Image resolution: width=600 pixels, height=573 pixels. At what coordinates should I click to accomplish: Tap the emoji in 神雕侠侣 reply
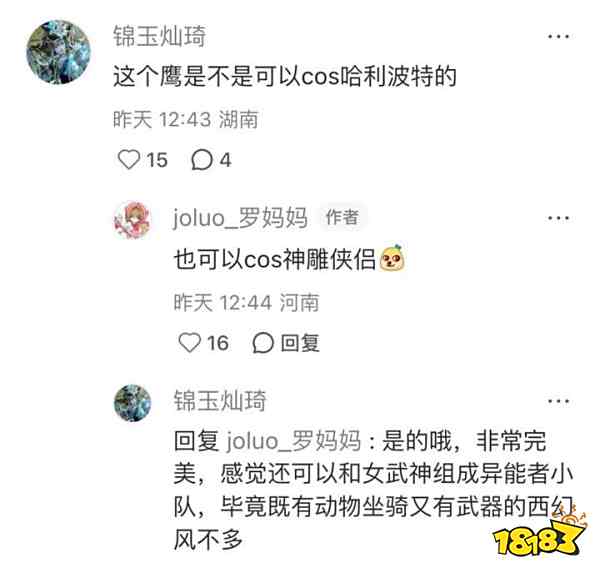coord(392,258)
